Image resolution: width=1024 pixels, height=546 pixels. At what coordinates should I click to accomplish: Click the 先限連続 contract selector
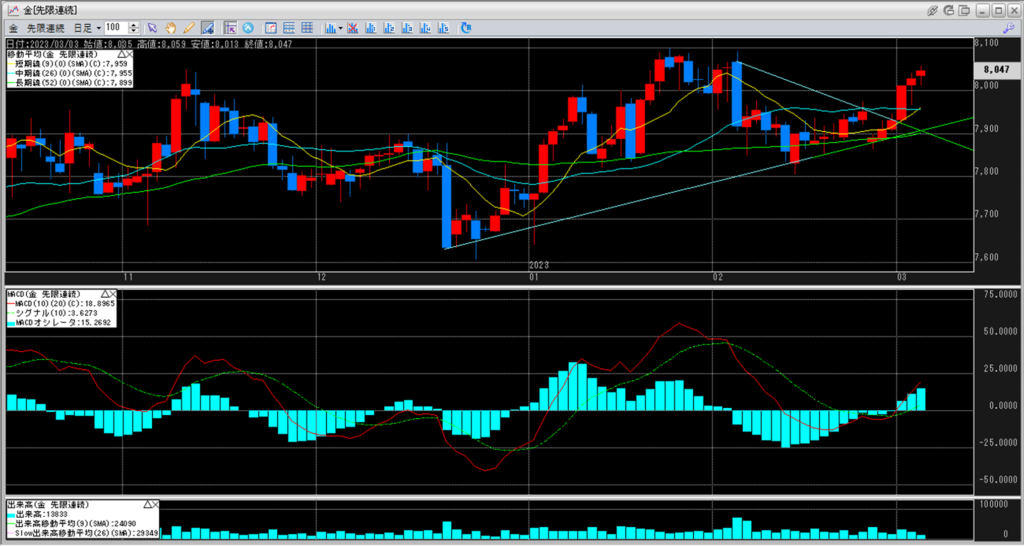coord(44,27)
